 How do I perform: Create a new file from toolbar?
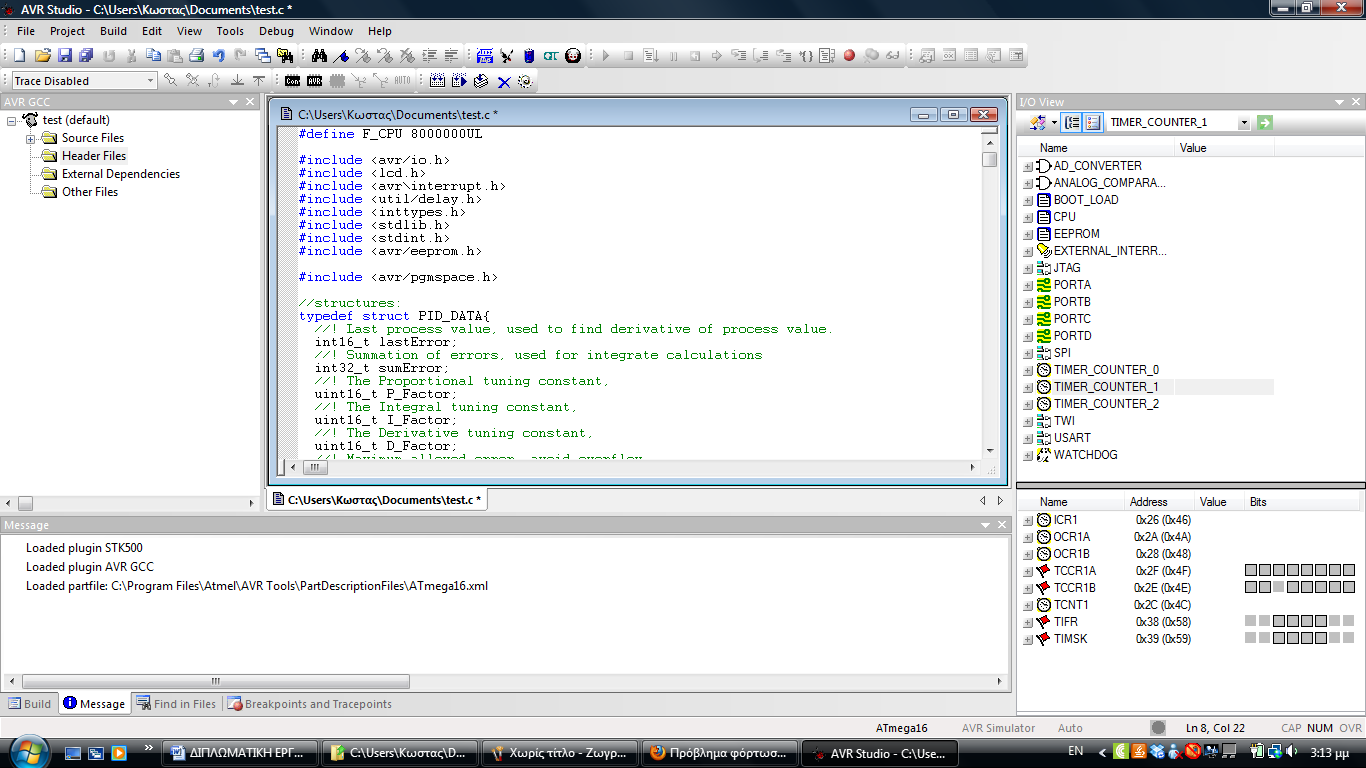coord(19,56)
